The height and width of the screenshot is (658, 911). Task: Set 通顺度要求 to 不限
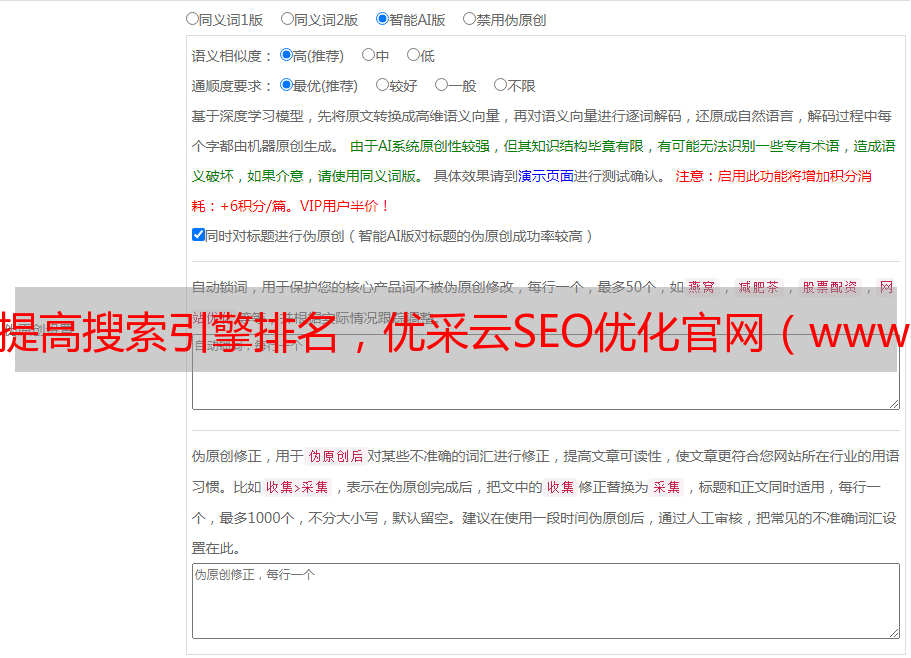pos(500,85)
